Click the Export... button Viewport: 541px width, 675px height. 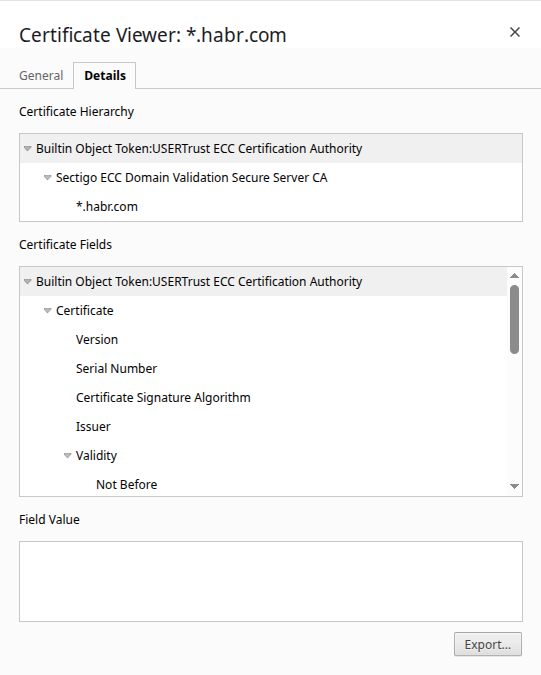click(x=488, y=644)
